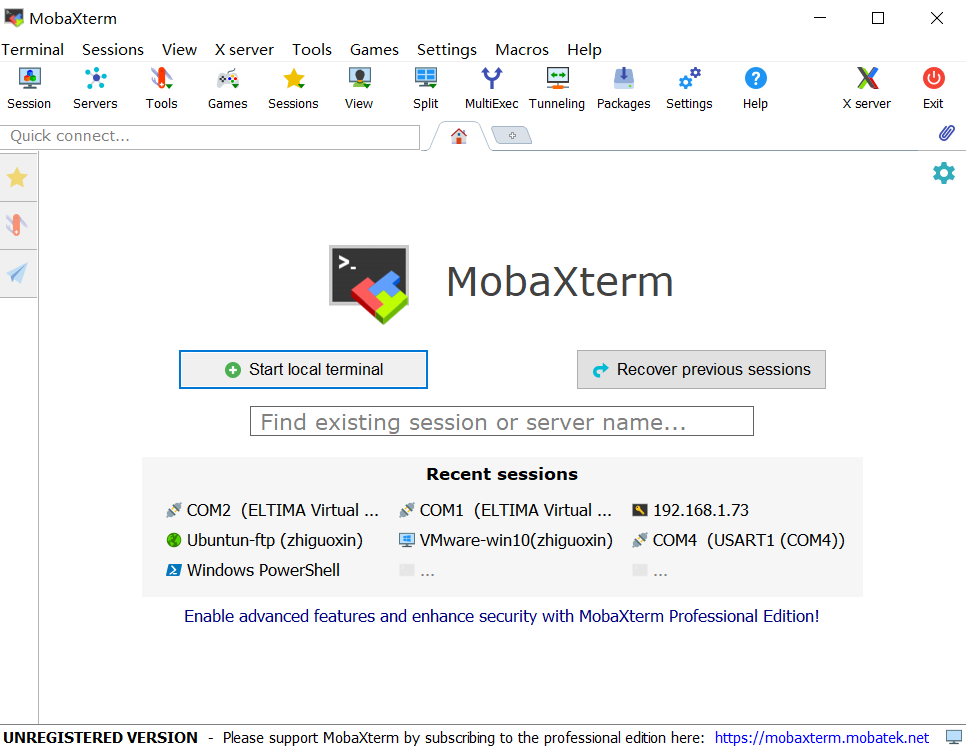This screenshot has height=746, width=966.
Task: Select the star favorites sidebar tab
Action: click(x=17, y=177)
